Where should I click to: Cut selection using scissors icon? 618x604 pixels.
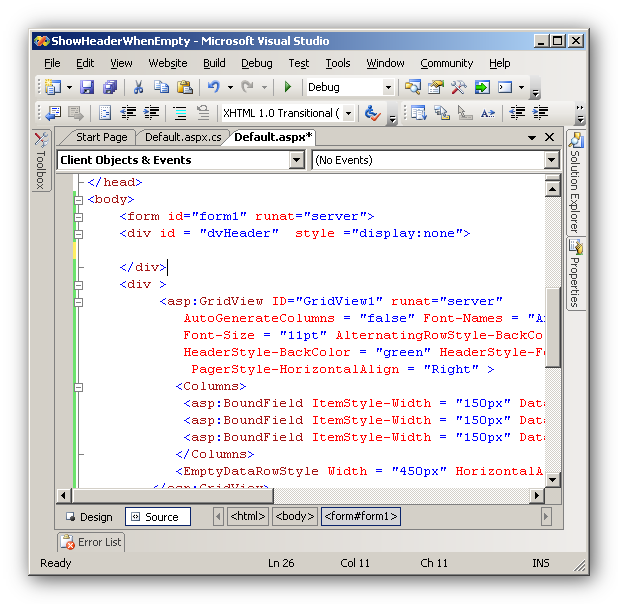(x=138, y=87)
